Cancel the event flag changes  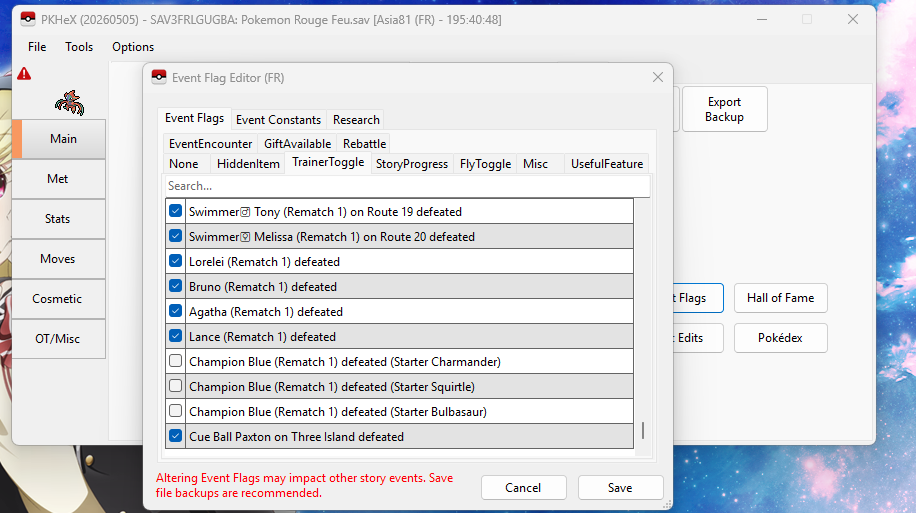coord(523,488)
